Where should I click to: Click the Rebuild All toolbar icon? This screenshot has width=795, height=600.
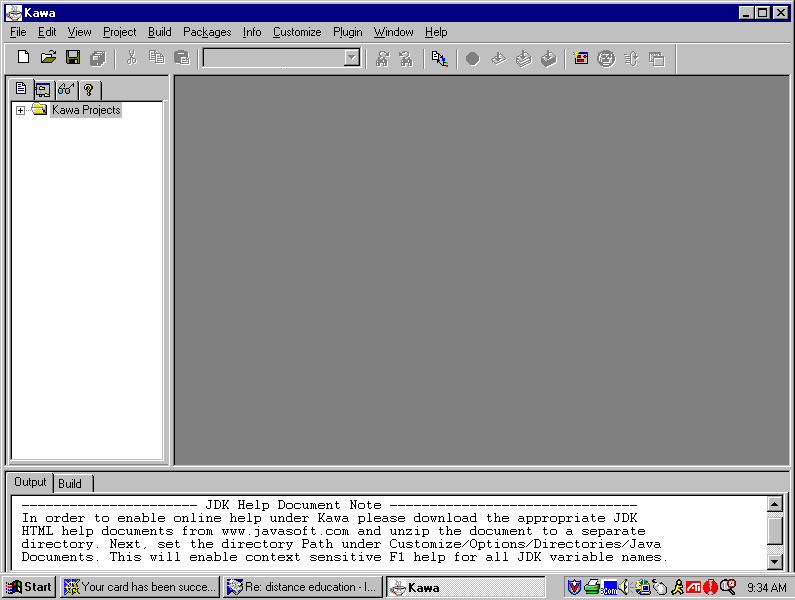(x=523, y=59)
